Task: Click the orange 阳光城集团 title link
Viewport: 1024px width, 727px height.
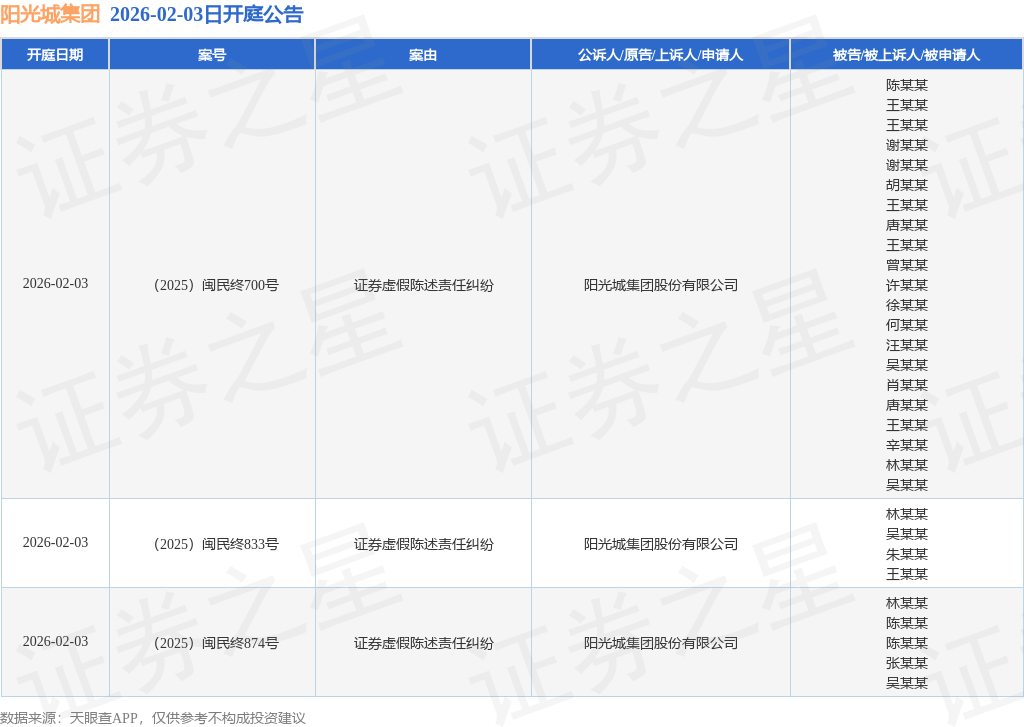Action: point(50,14)
